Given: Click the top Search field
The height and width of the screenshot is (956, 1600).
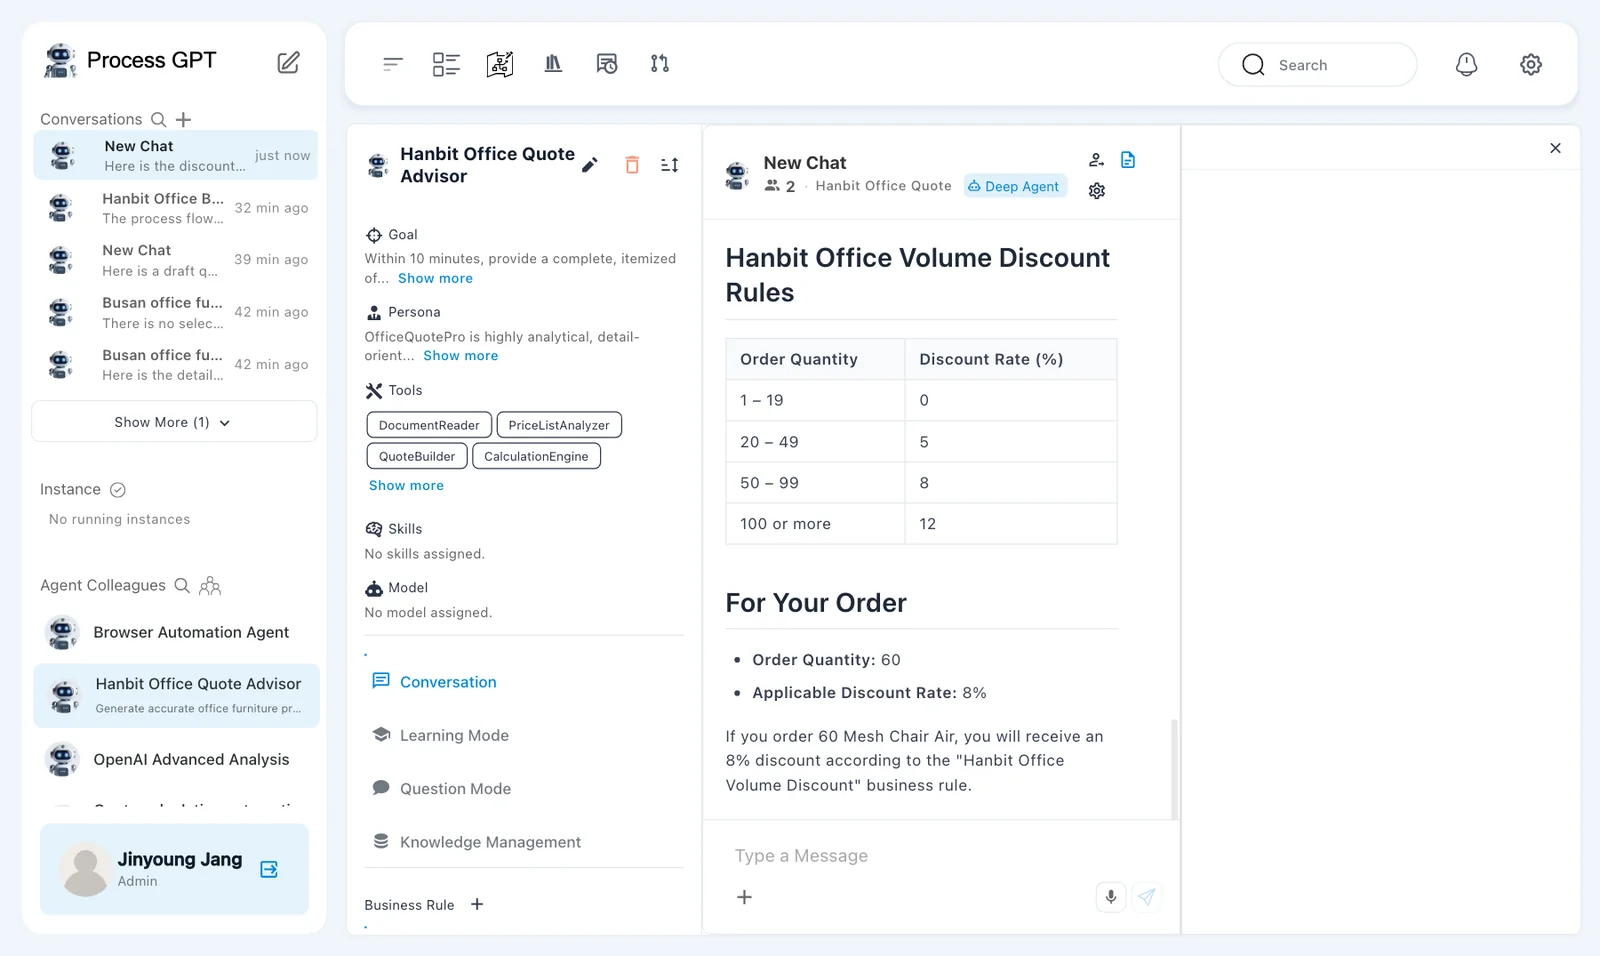Looking at the screenshot, I should [1317, 65].
